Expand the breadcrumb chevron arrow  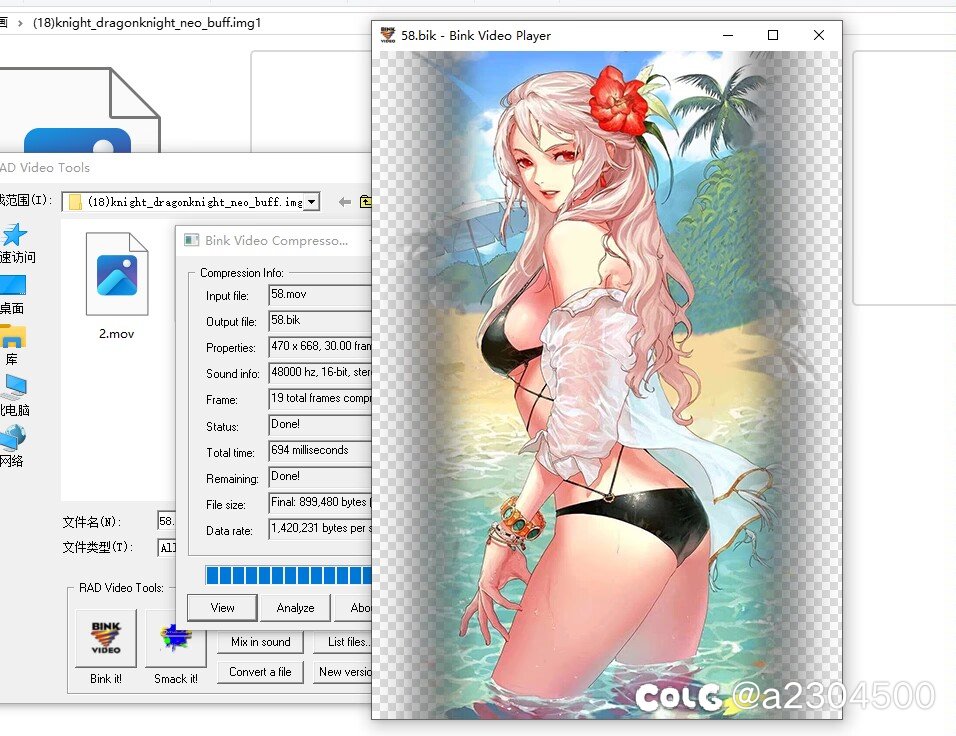pyautogui.click(x=20, y=23)
